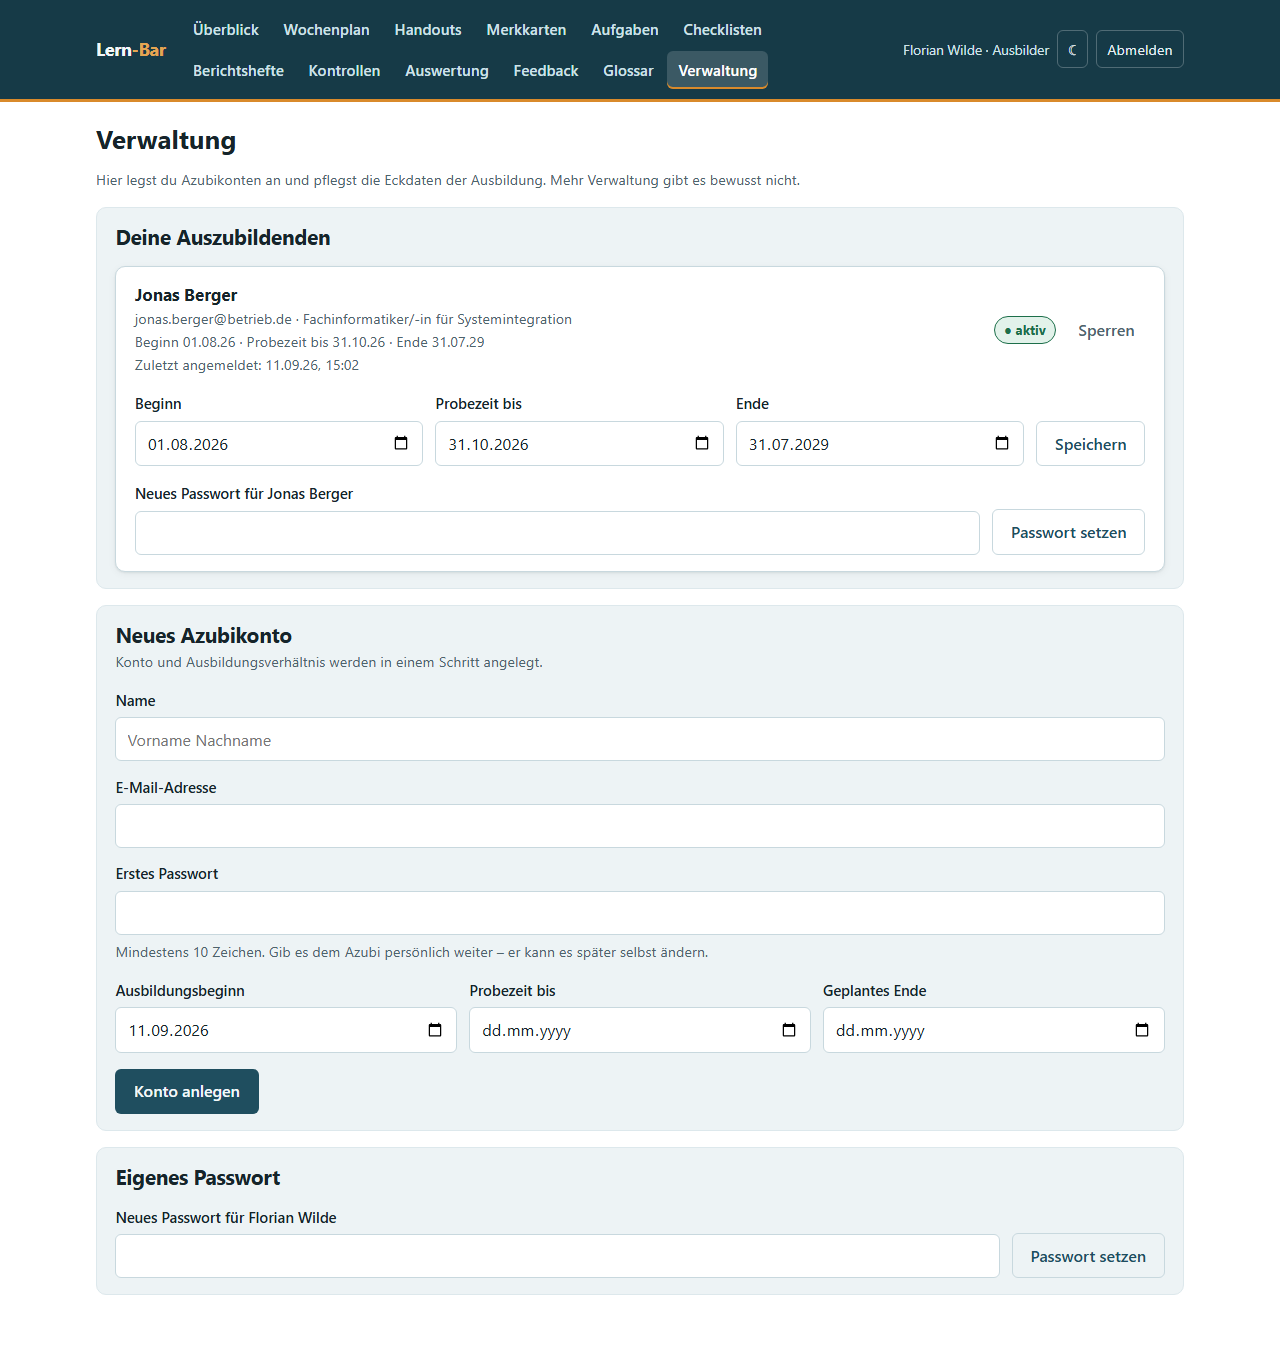Open calendar icon in new account Probezeit field
Screen dimensions: 1280x1359
pos(789,1030)
